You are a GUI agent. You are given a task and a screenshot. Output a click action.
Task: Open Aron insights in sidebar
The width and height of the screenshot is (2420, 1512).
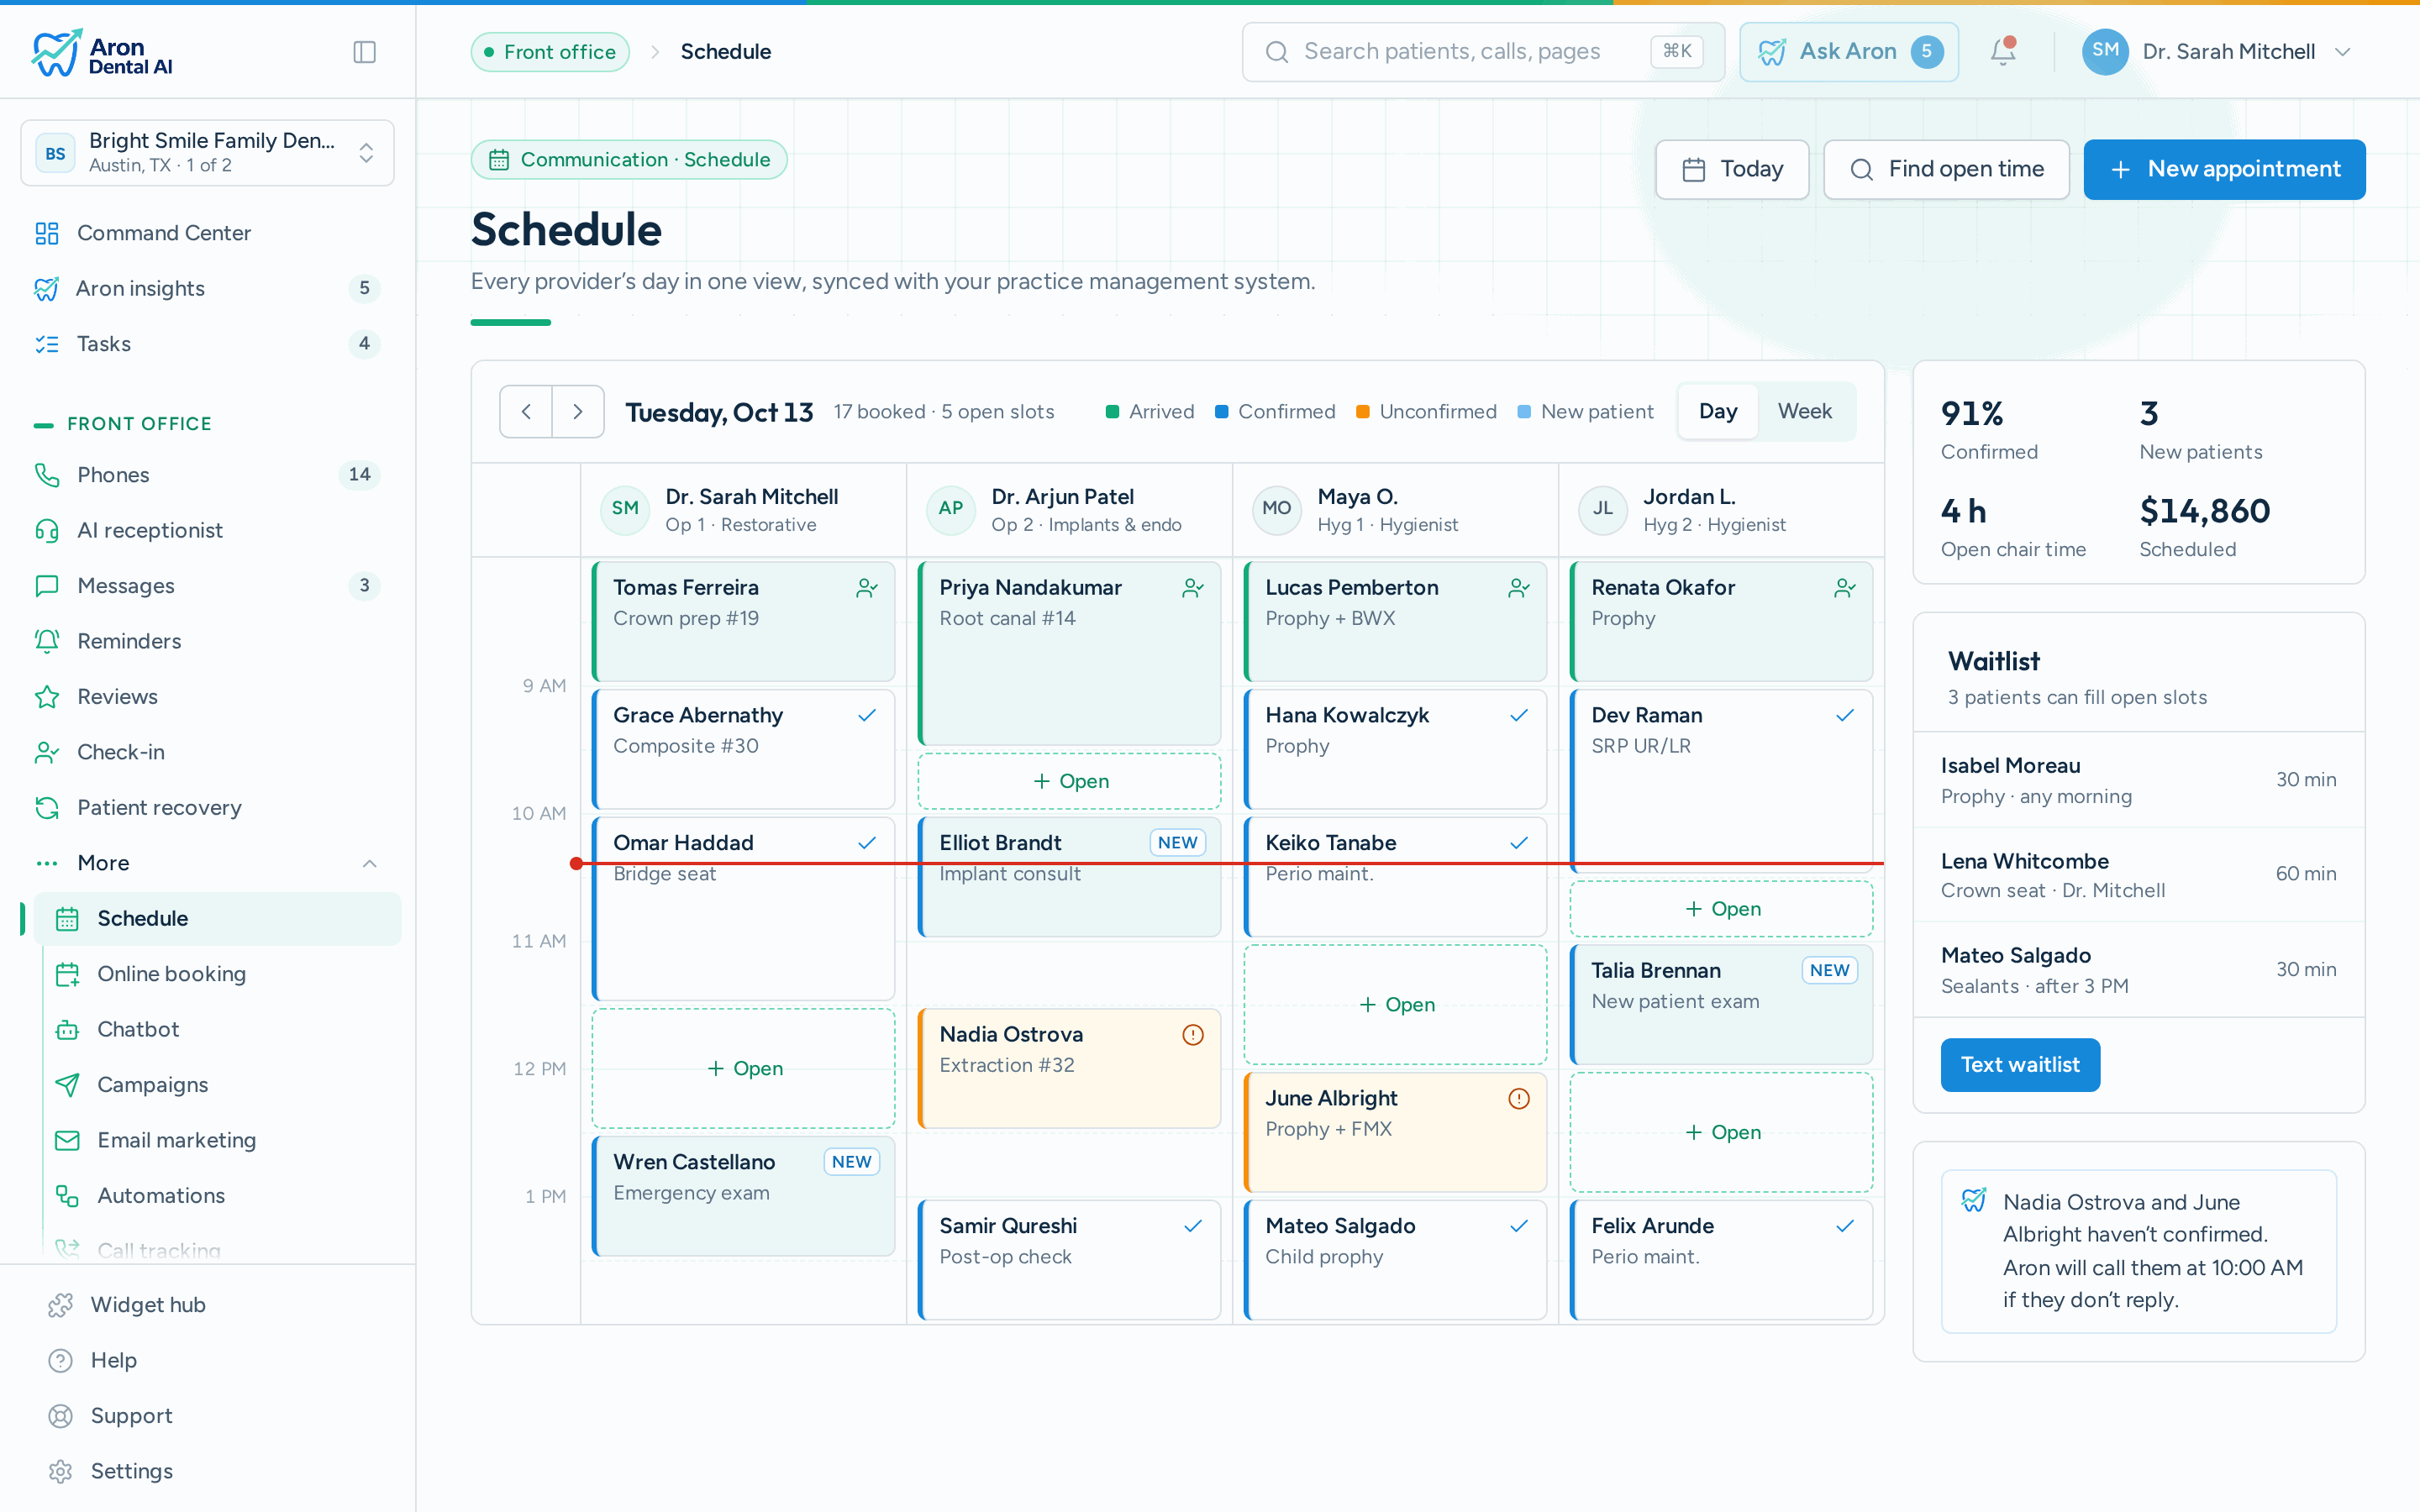coord(208,288)
